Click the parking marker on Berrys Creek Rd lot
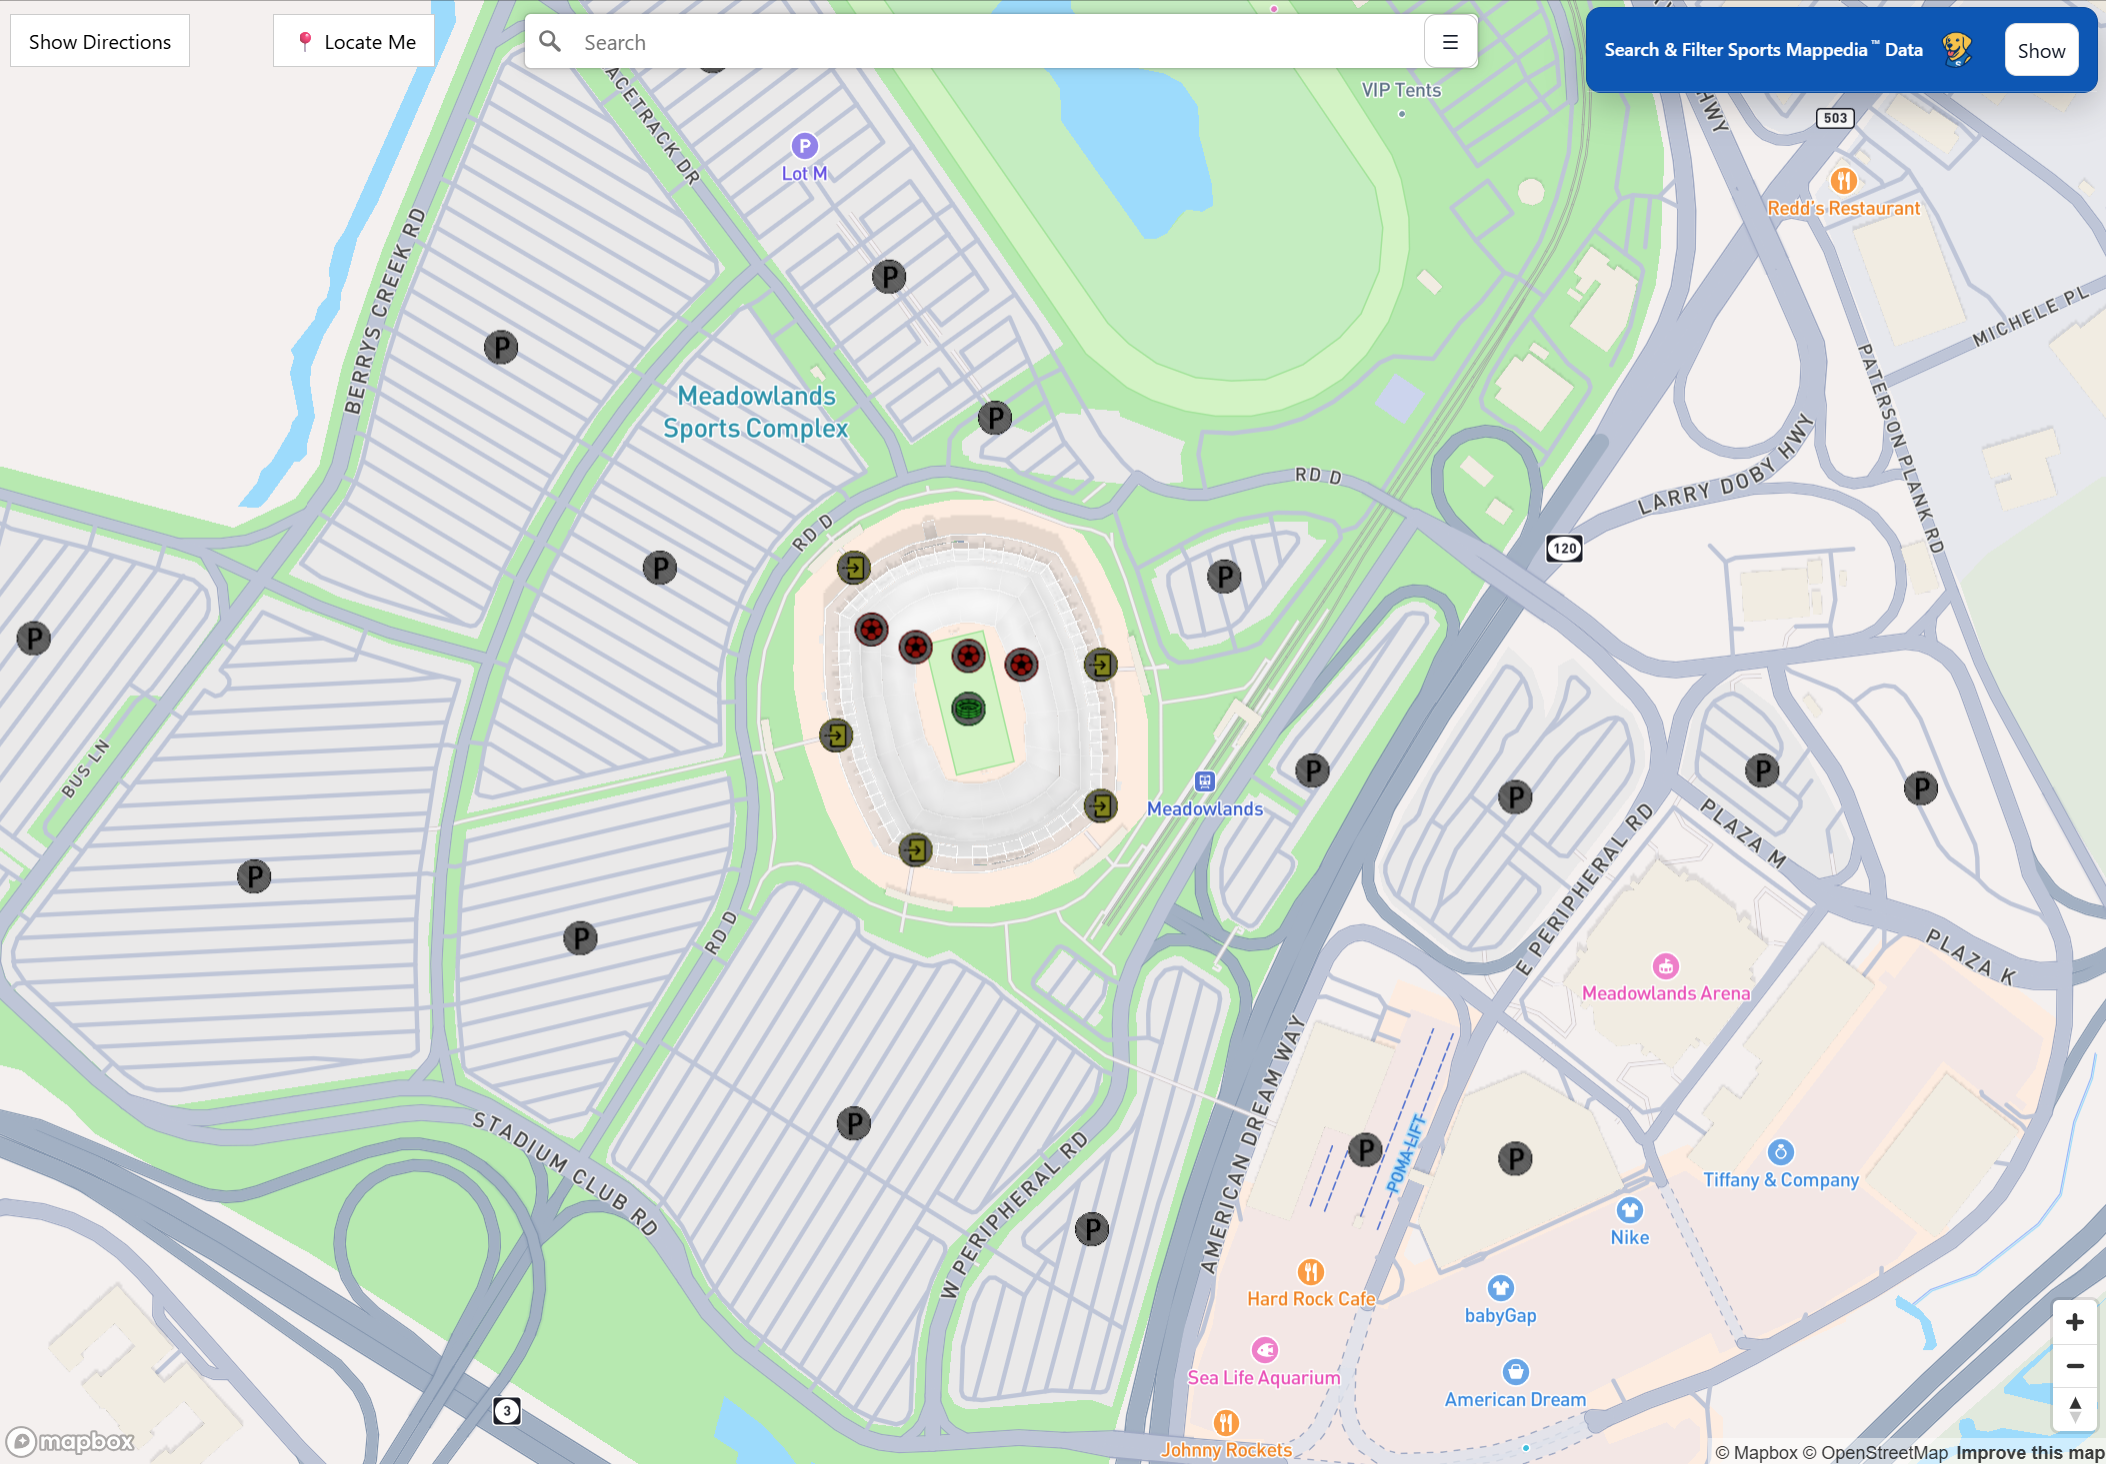This screenshot has height=1464, width=2106. click(x=501, y=347)
